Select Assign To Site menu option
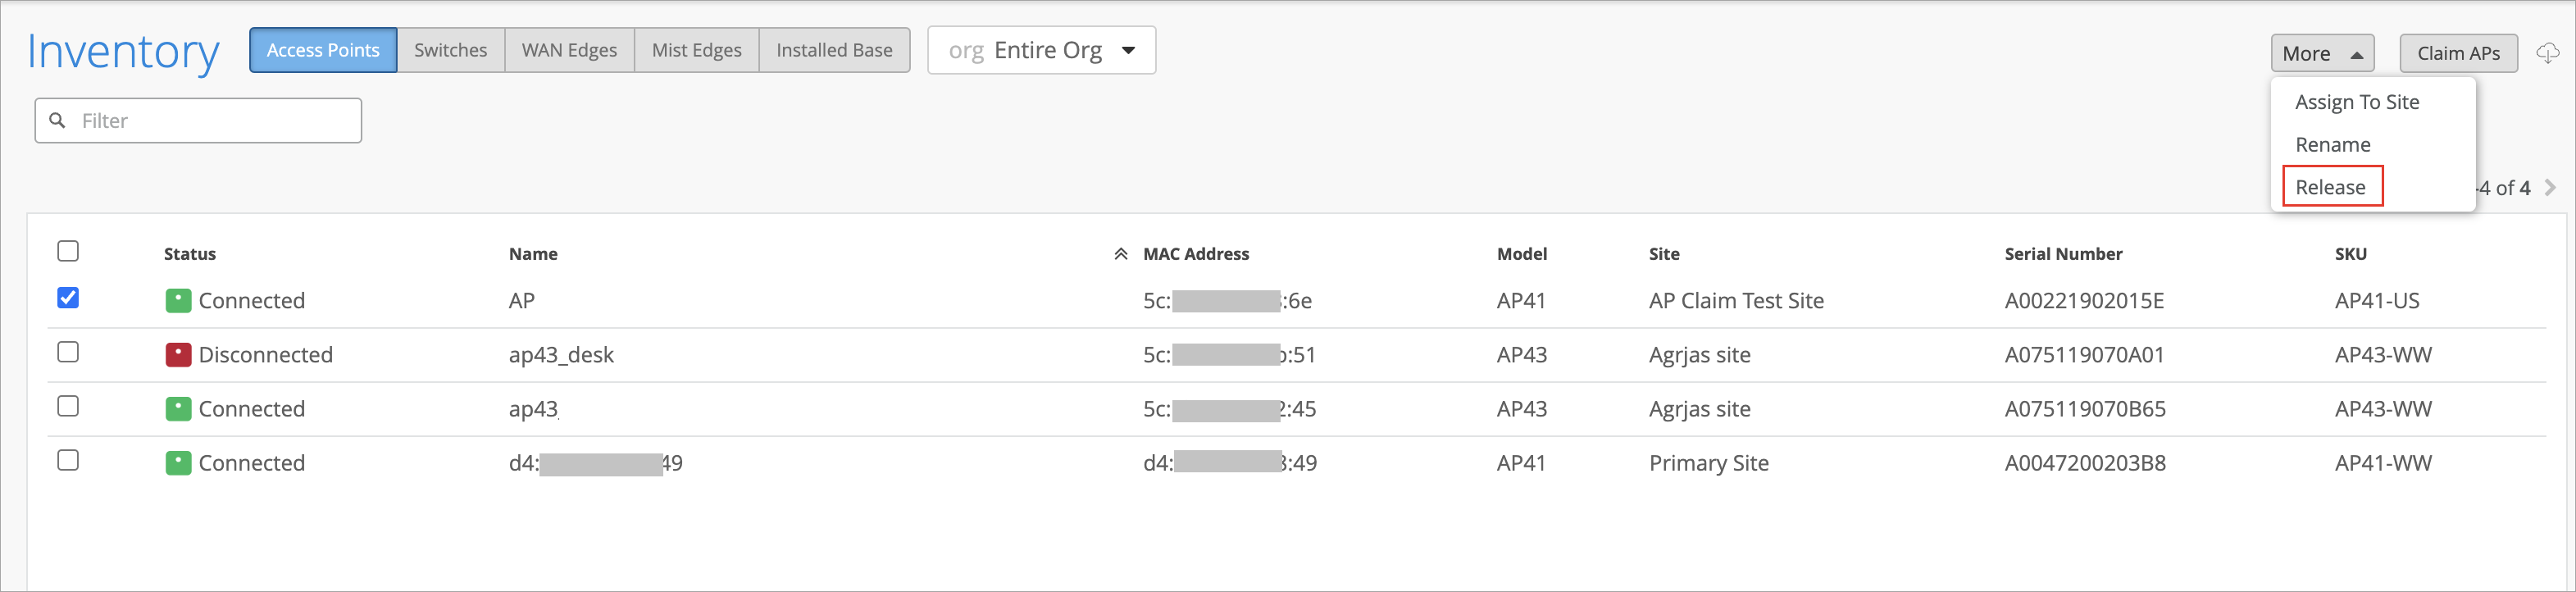This screenshot has width=2576, height=592. click(2356, 102)
